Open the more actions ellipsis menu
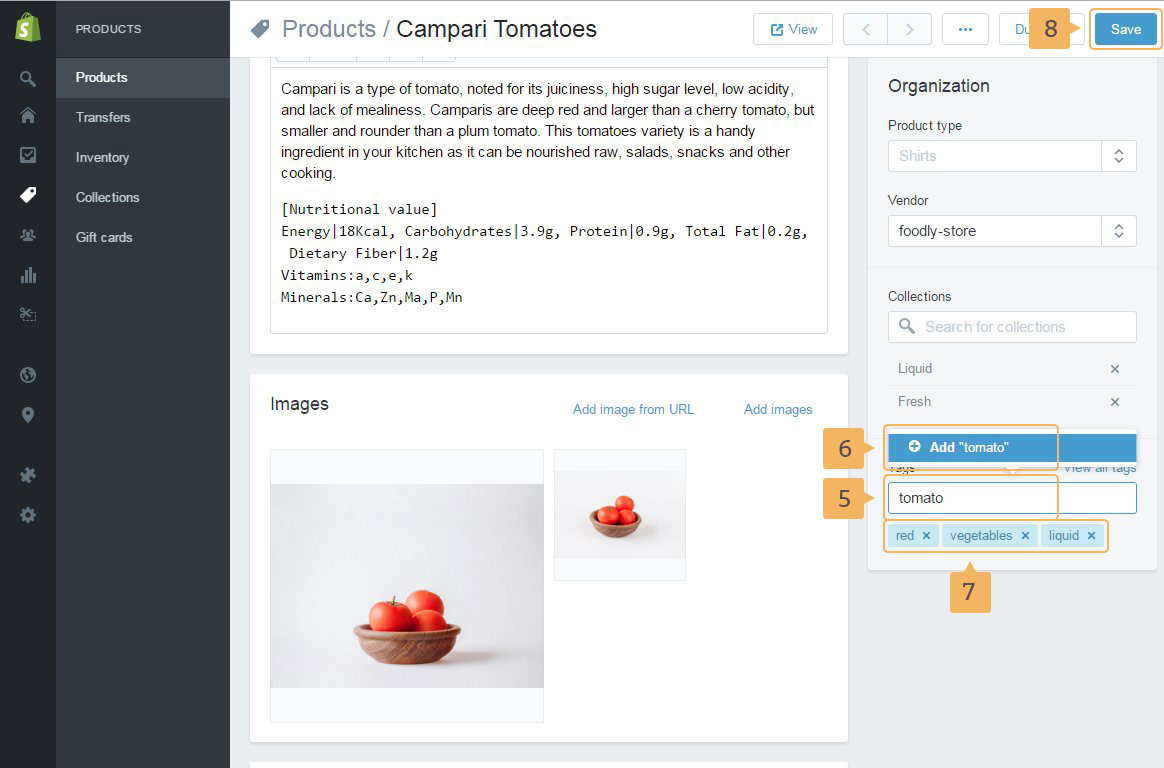The height and width of the screenshot is (768, 1164). point(965,29)
